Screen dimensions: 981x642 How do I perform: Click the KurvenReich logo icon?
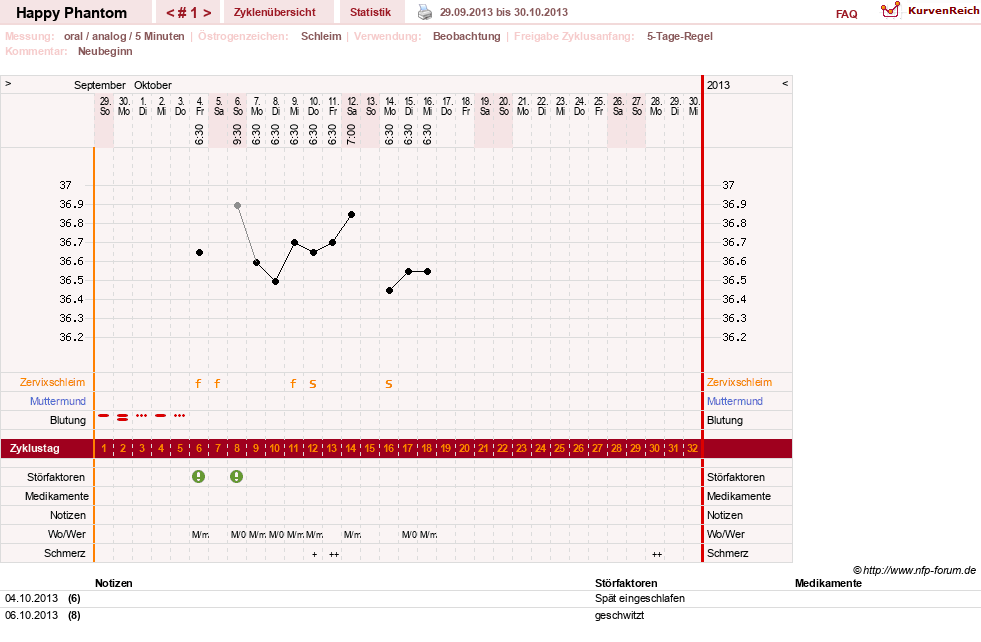click(890, 9)
